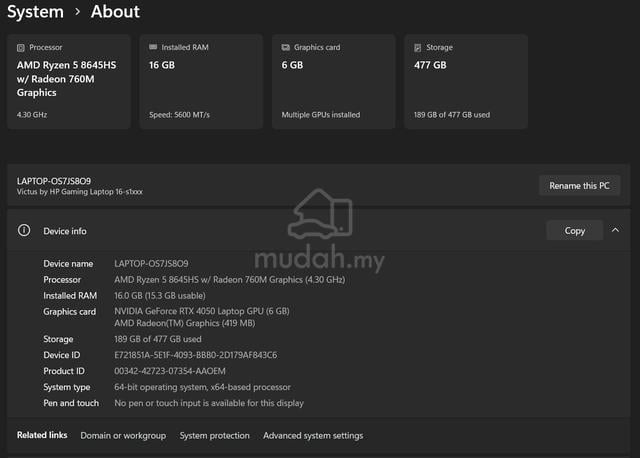640x458 pixels.
Task: Click the Device info circle icon
Action: [x=24, y=230]
